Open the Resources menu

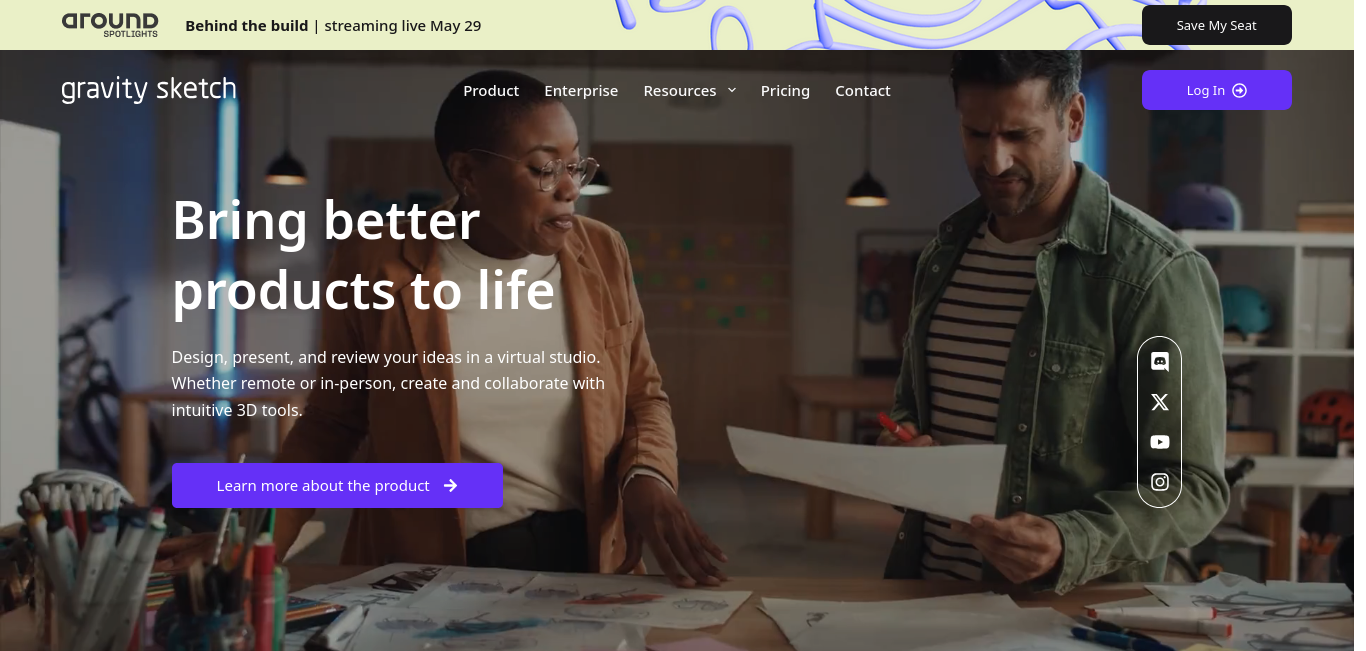(680, 90)
